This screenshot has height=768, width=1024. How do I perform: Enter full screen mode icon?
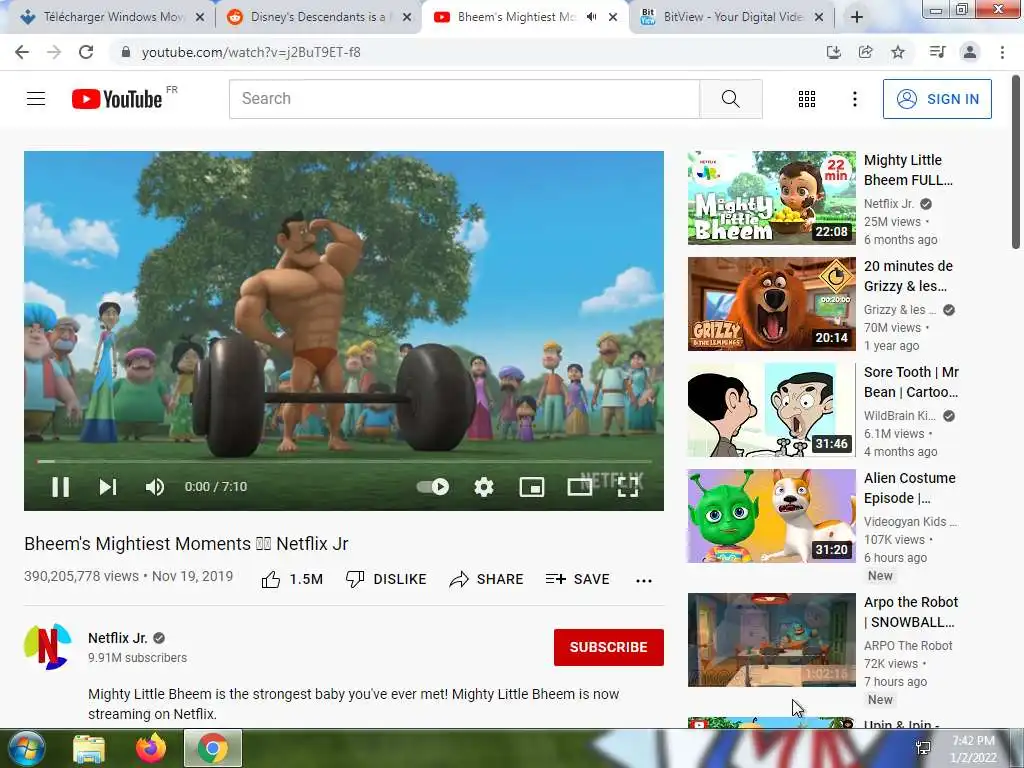click(x=628, y=487)
